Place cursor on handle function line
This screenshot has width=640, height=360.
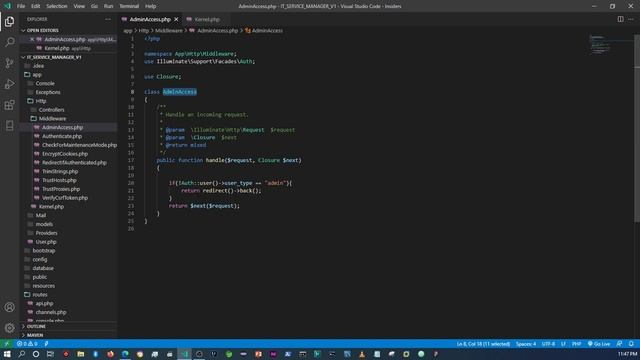click(229, 160)
